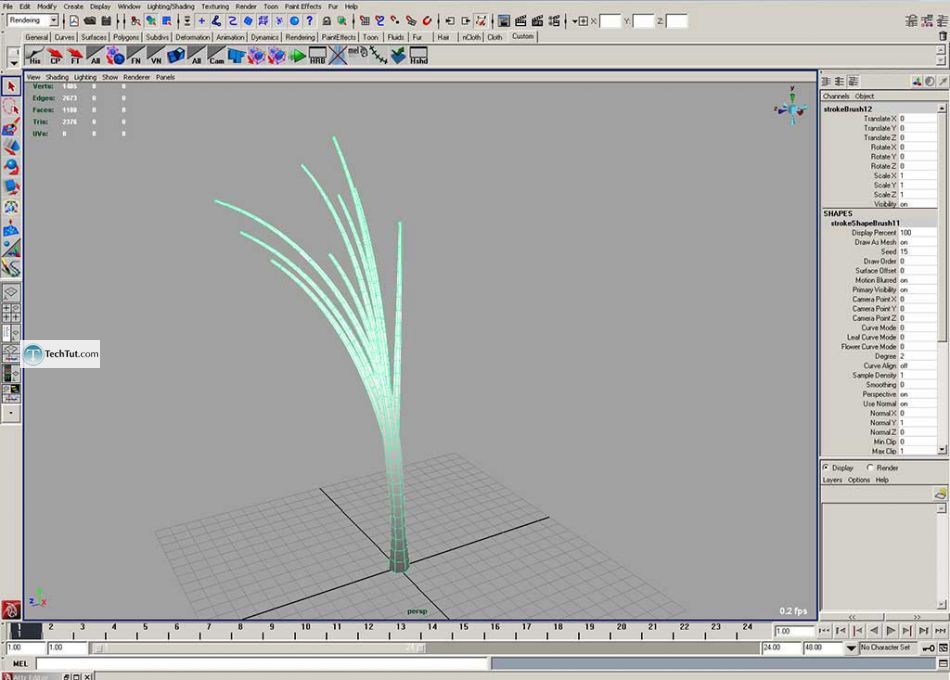Click the open scene folder icon
Screen dimensions: 950x680
click(90, 21)
